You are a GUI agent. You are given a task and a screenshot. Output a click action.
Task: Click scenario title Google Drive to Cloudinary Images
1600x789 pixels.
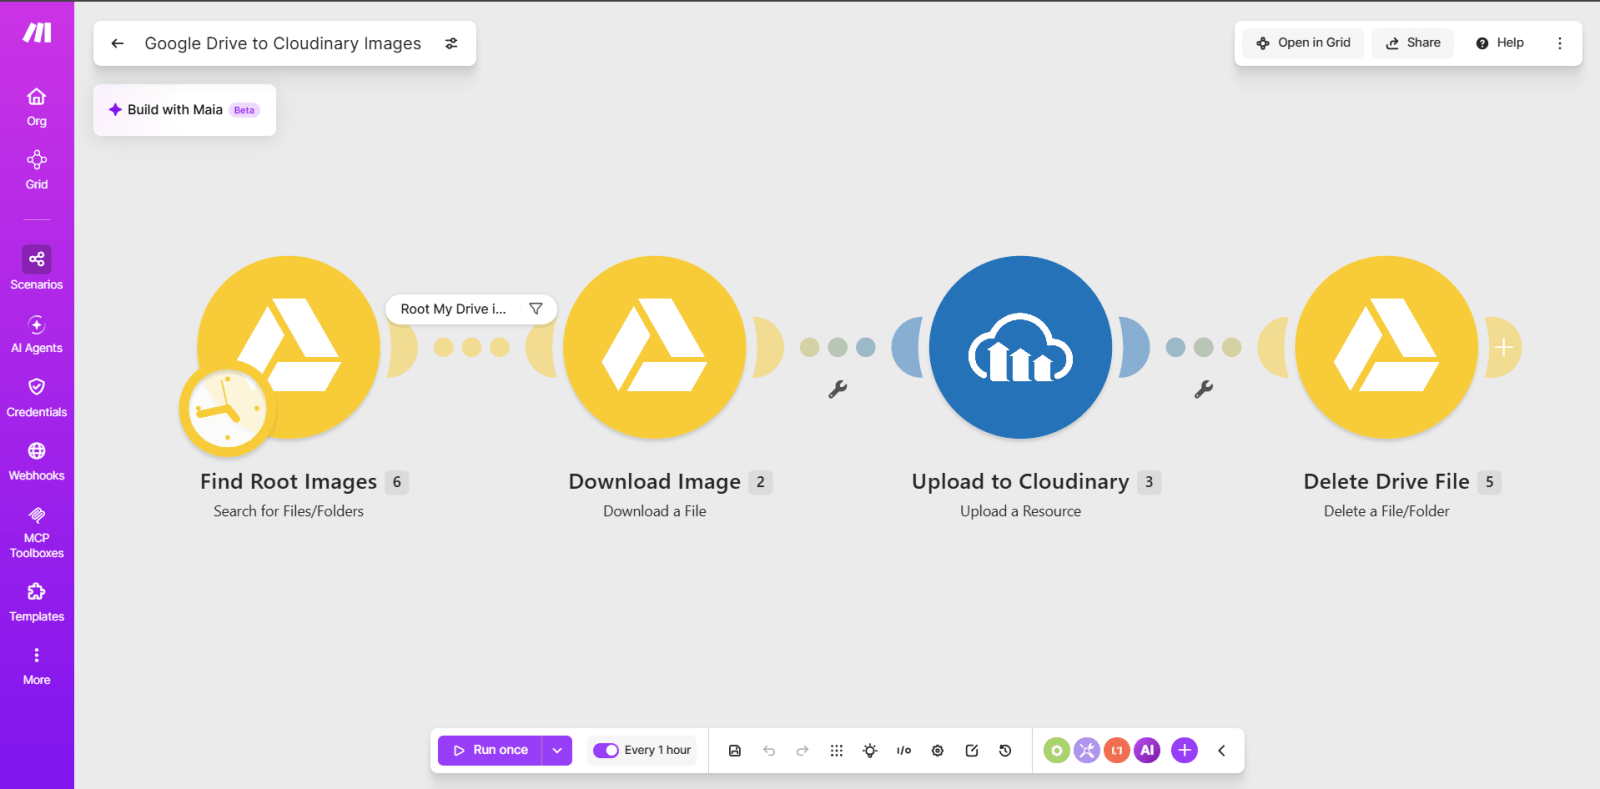283,43
